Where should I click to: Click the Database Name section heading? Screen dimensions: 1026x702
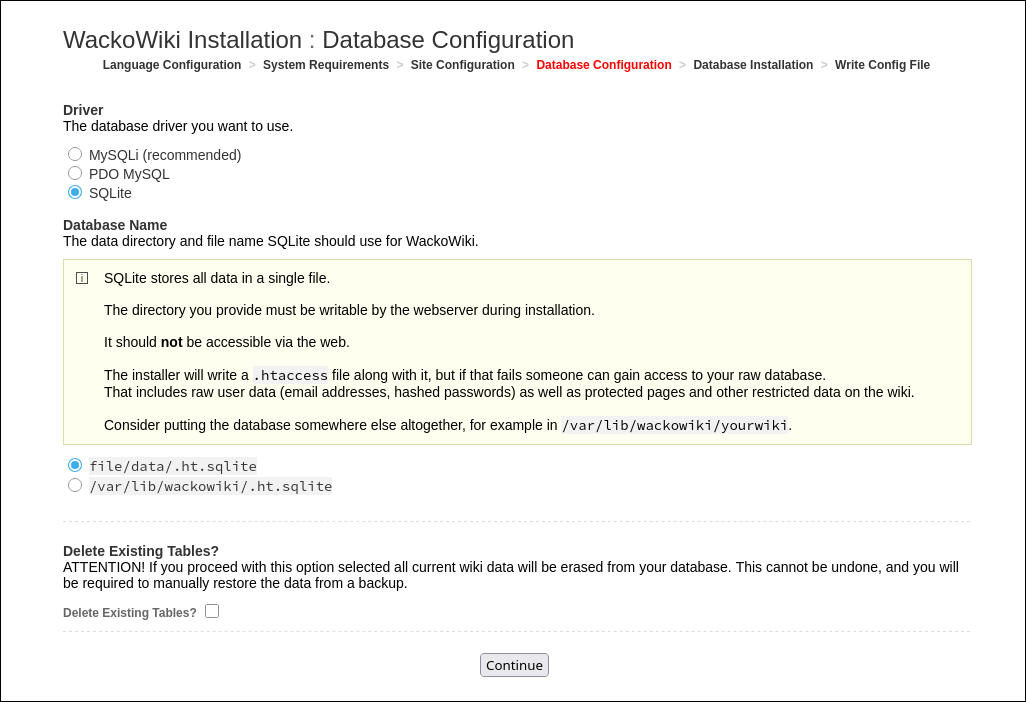pyautogui.click(x=115, y=225)
